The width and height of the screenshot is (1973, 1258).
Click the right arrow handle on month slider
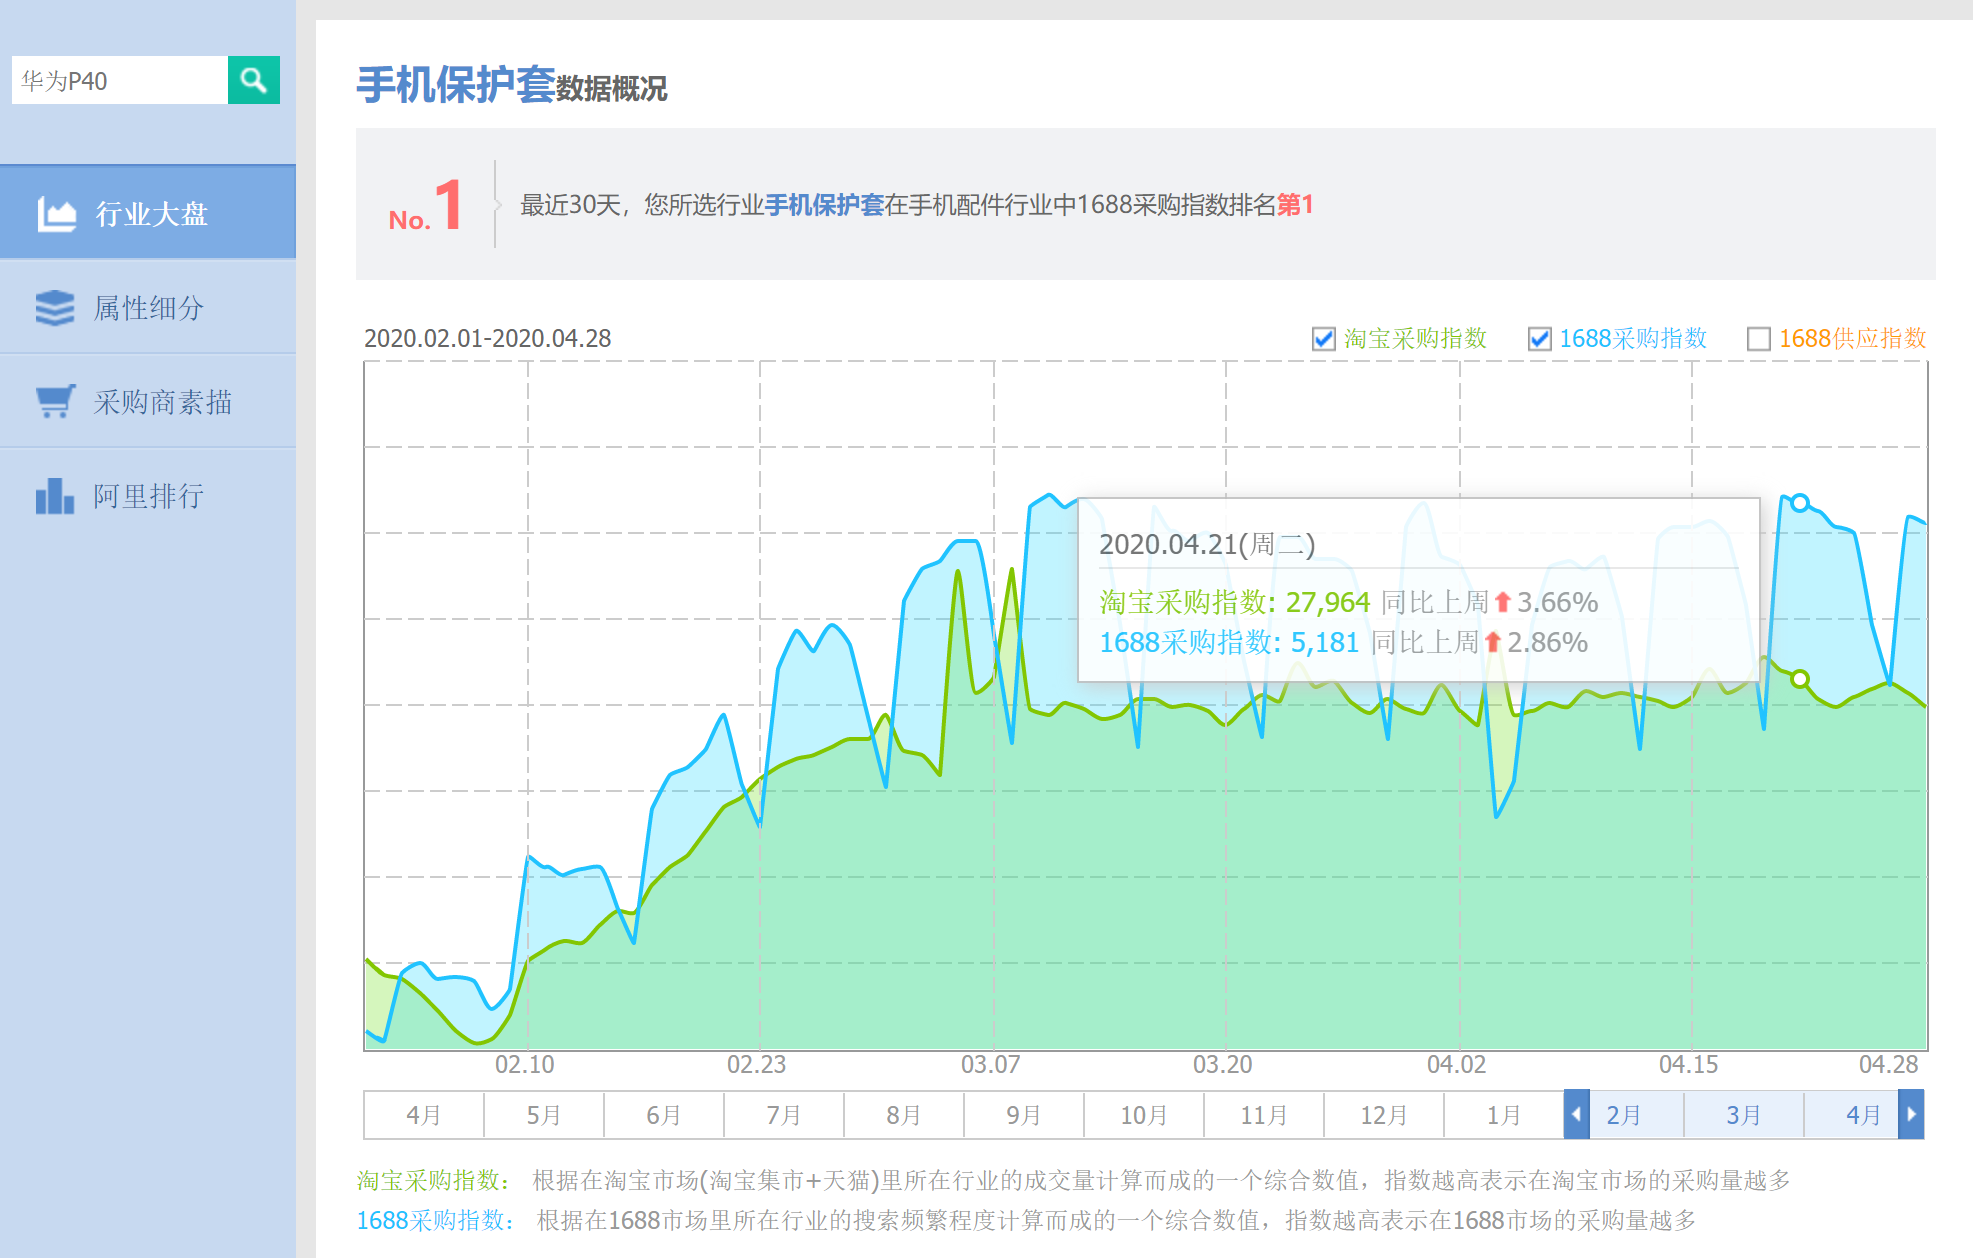point(1911,1115)
